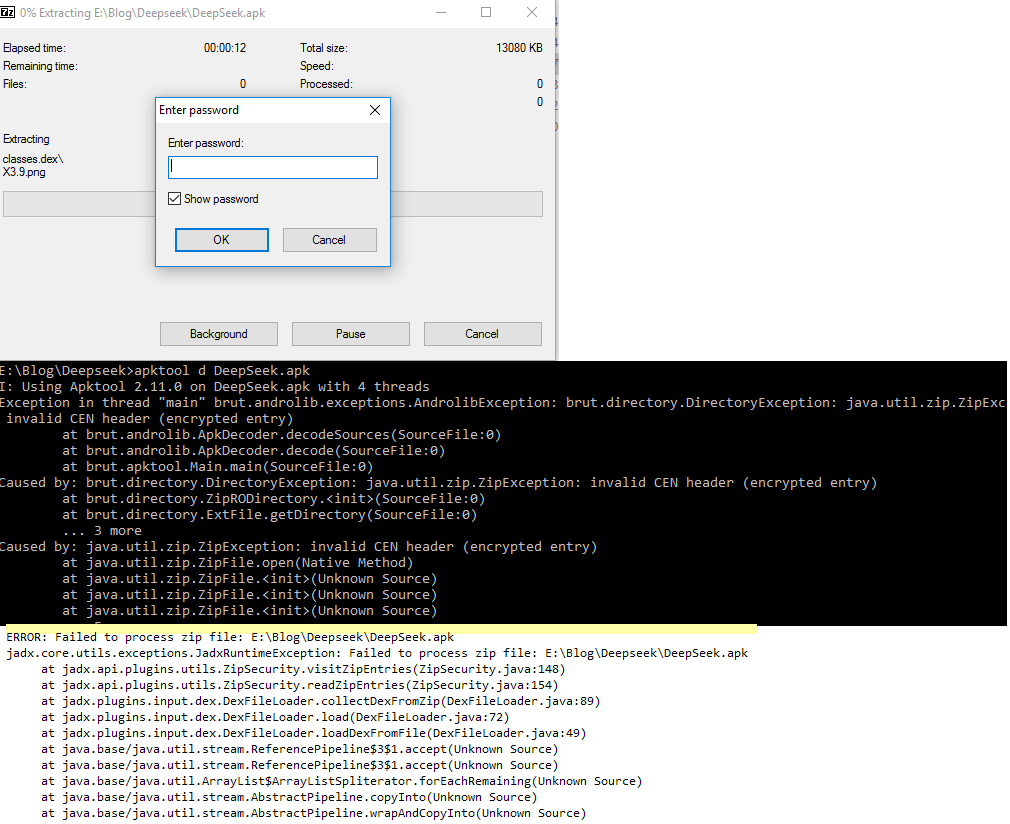
Task: Select the 'Processed:' label
Action: tap(326, 84)
